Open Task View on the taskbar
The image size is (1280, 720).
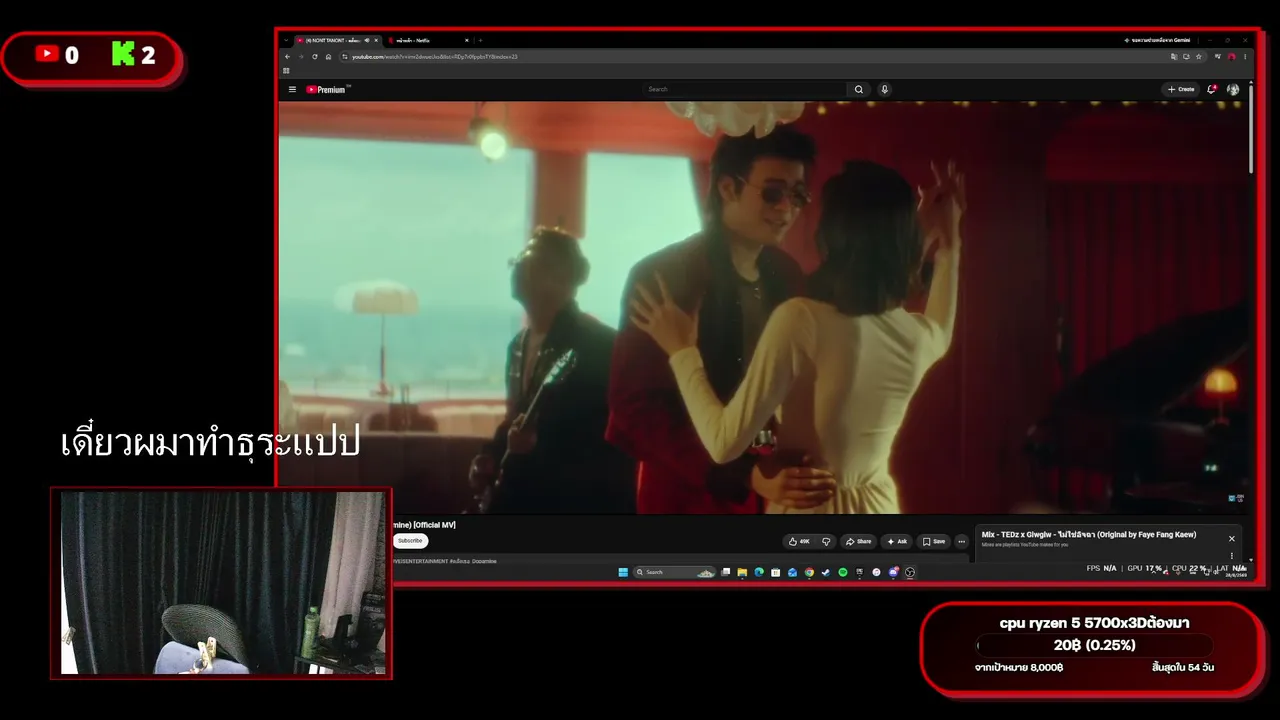726,572
